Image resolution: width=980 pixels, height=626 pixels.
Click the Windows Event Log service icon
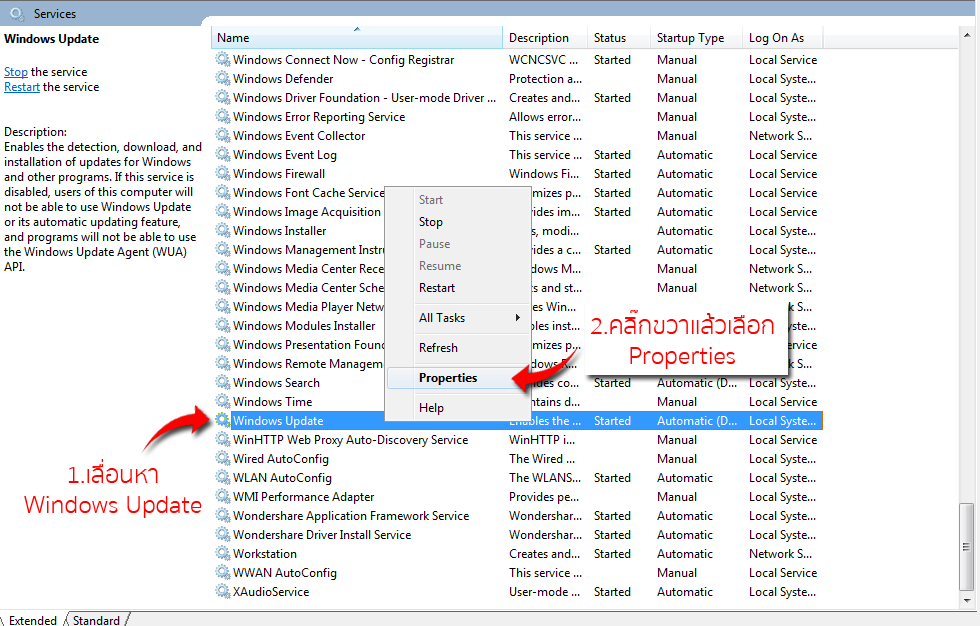(x=222, y=155)
